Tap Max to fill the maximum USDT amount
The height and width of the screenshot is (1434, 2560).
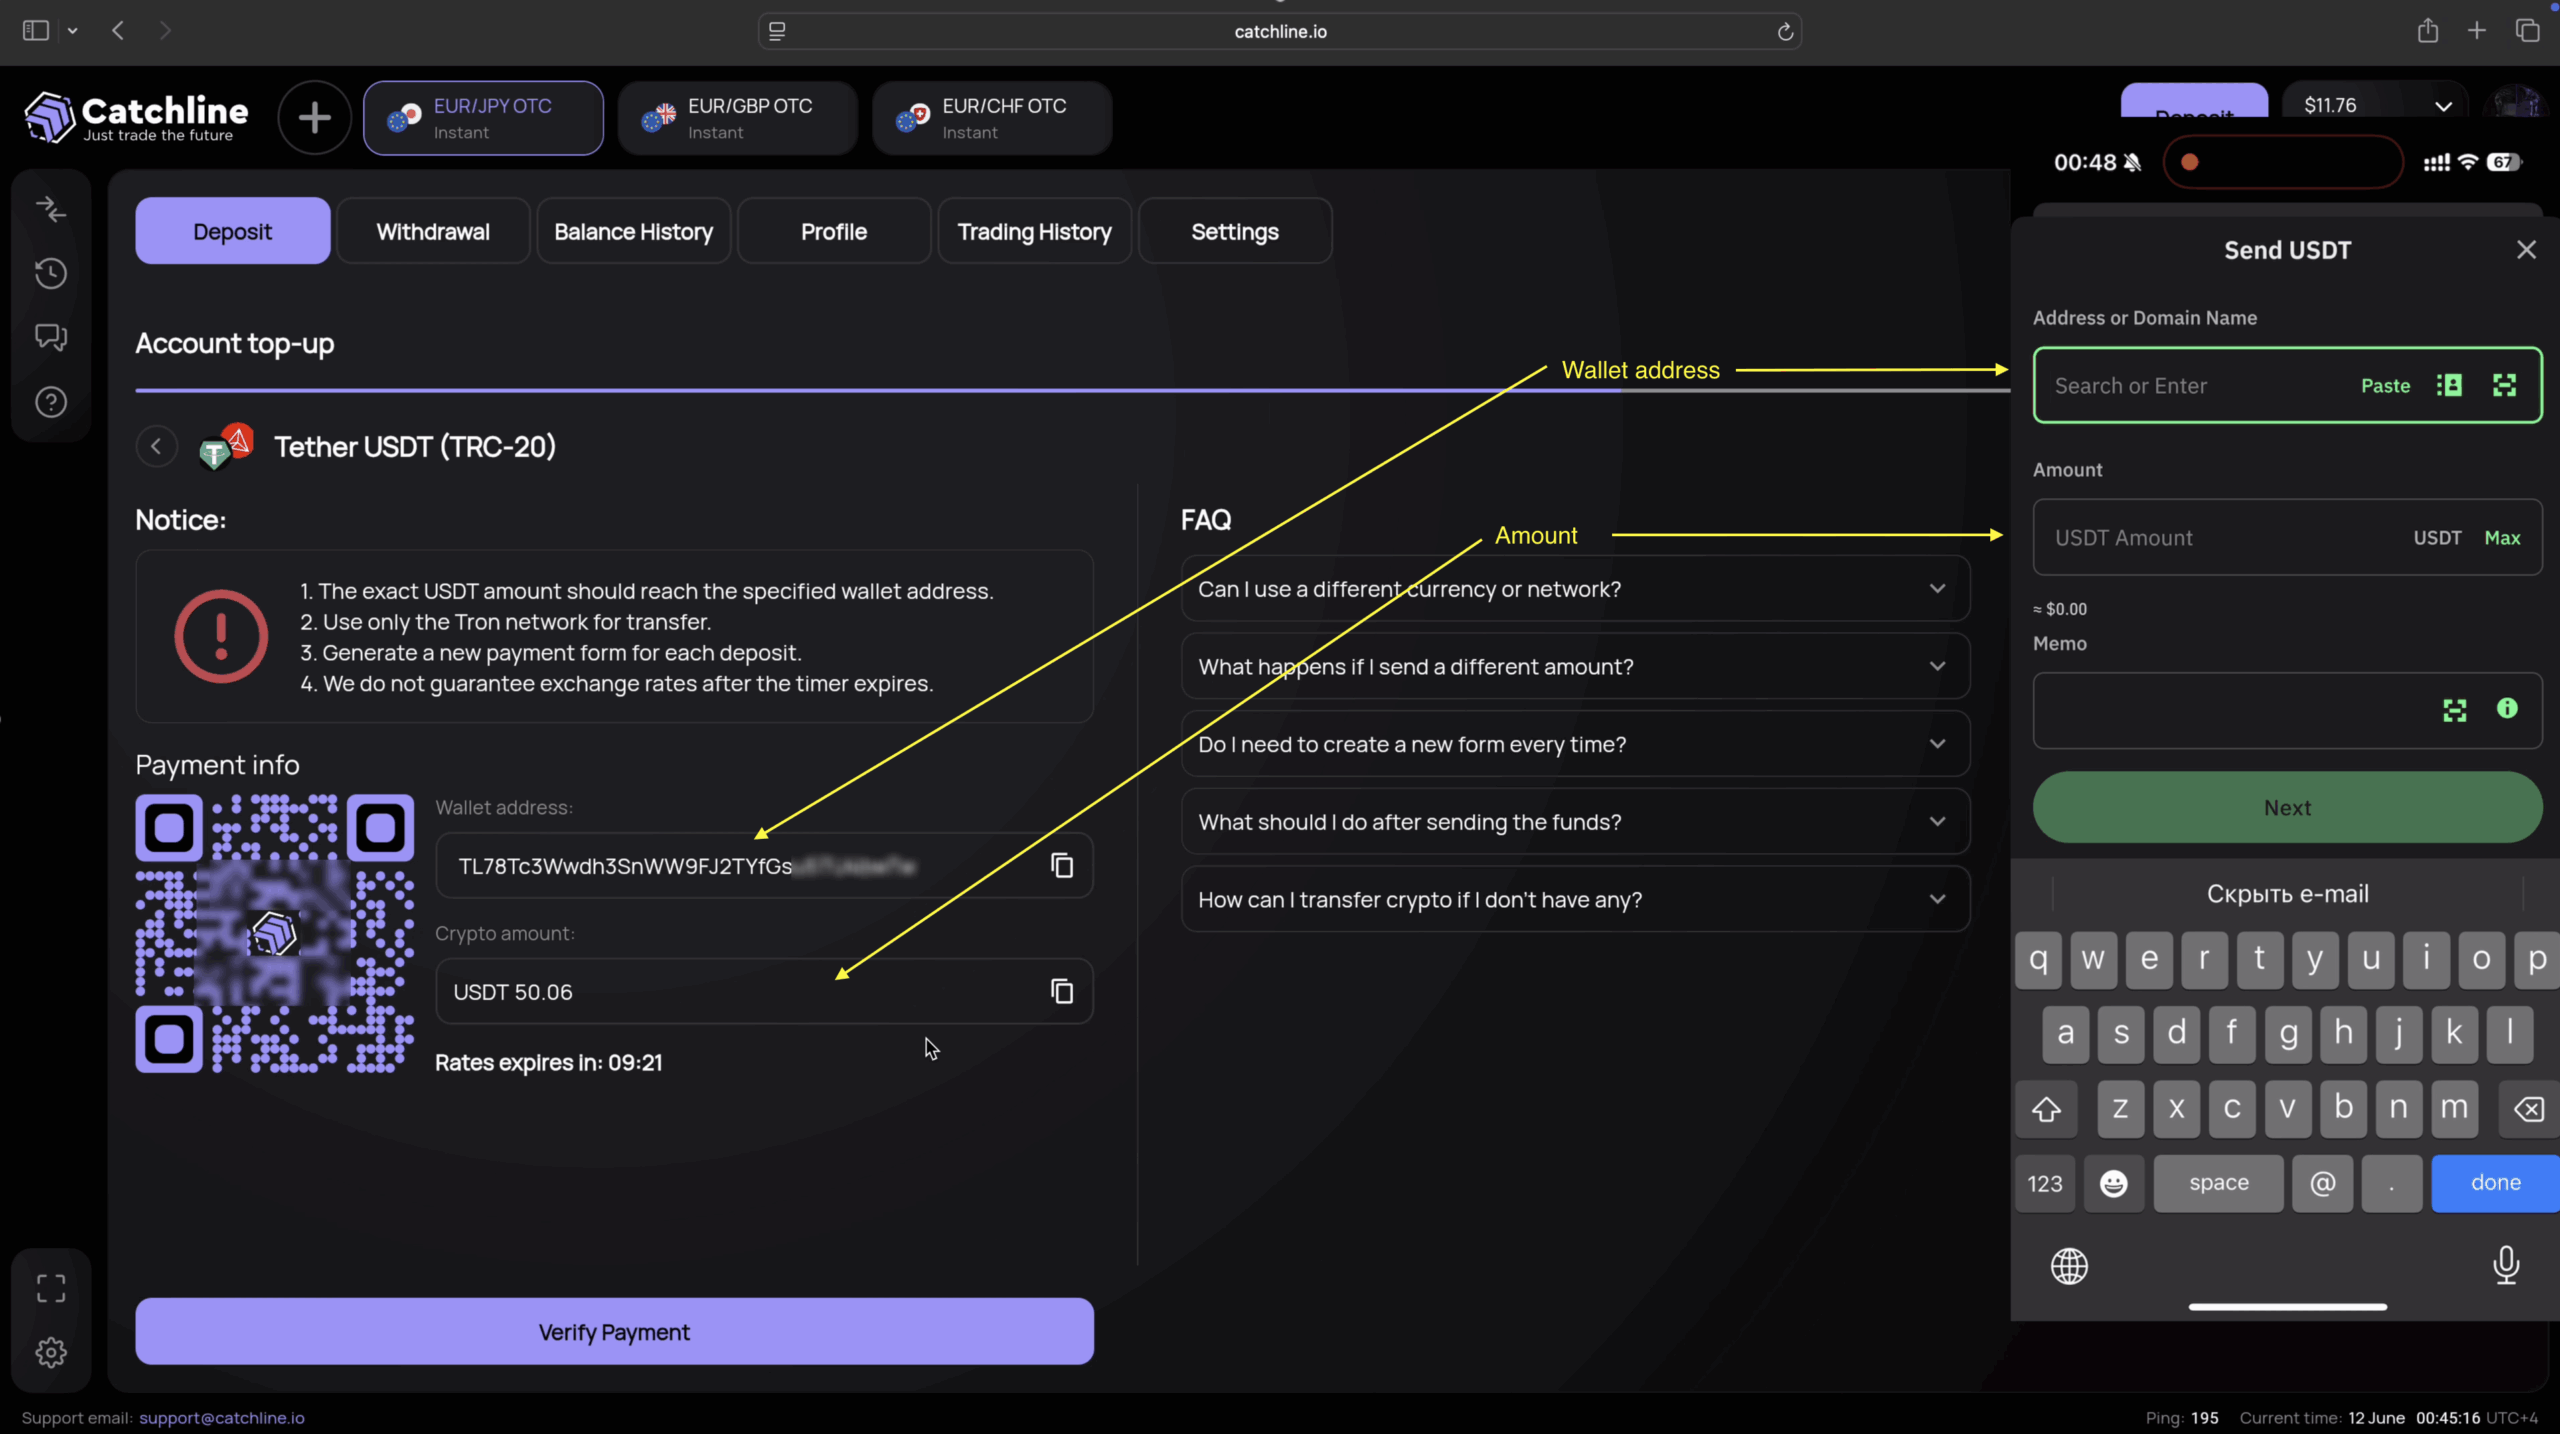(x=2503, y=537)
